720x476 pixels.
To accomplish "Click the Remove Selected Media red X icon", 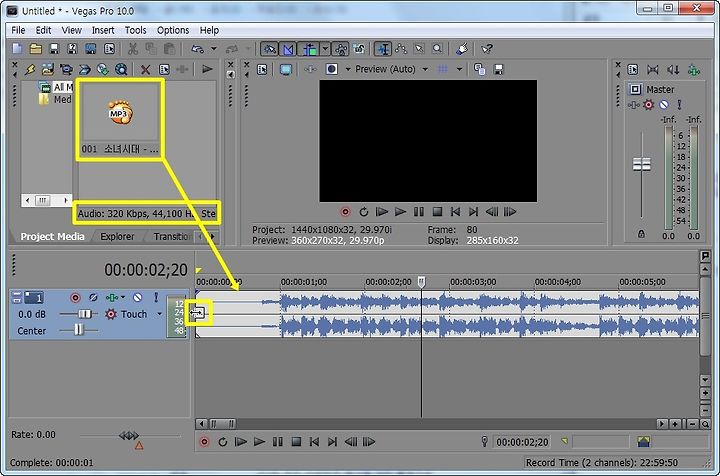I will click(x=146, y=69).
